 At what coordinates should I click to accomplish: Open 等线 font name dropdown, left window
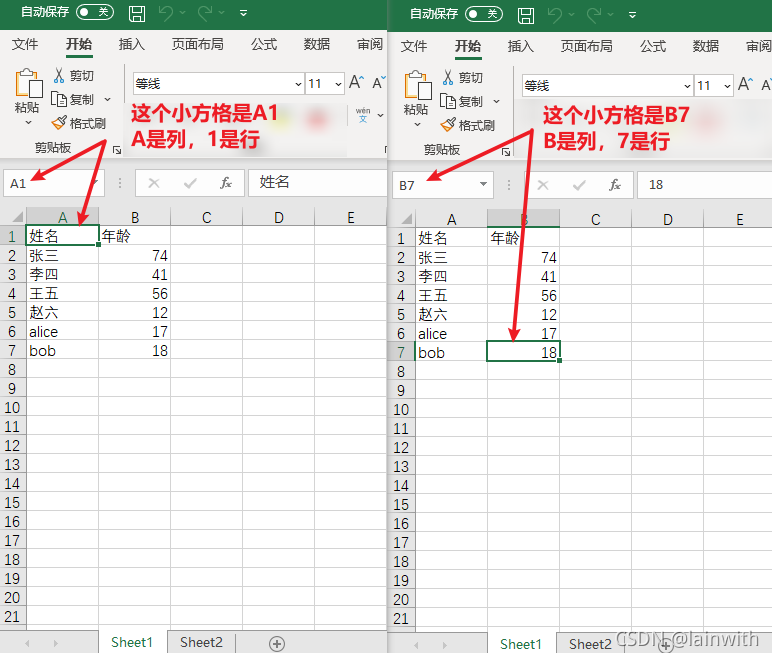[x=298, y=84]
